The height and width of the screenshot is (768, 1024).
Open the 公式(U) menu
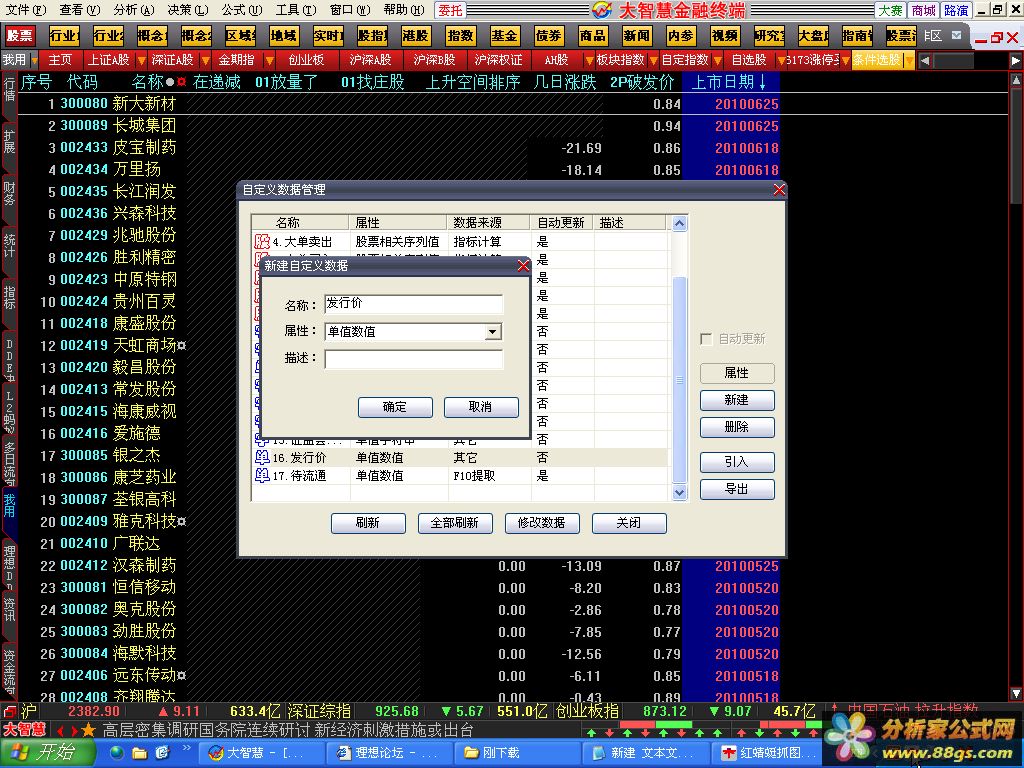coord(242,10)
